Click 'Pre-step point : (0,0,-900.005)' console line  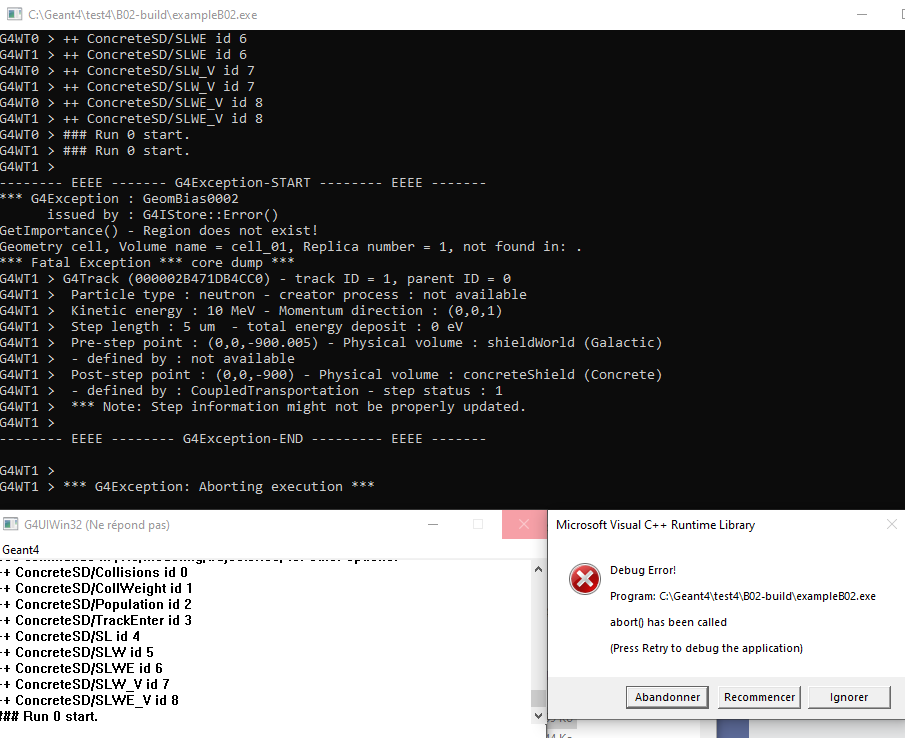331,343
